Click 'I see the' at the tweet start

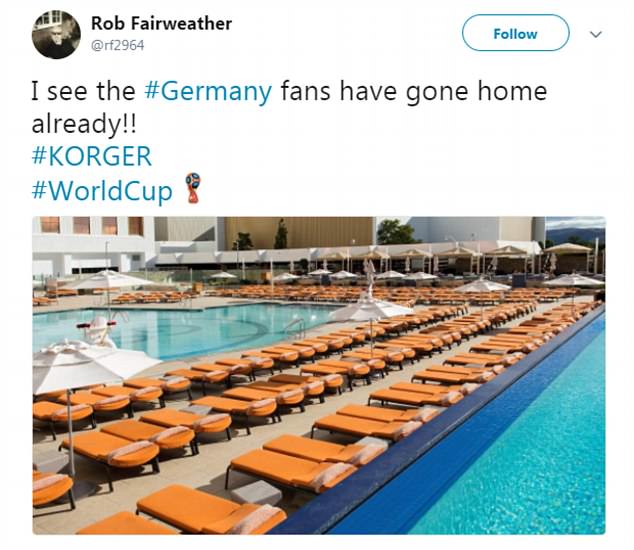(84, 91)
